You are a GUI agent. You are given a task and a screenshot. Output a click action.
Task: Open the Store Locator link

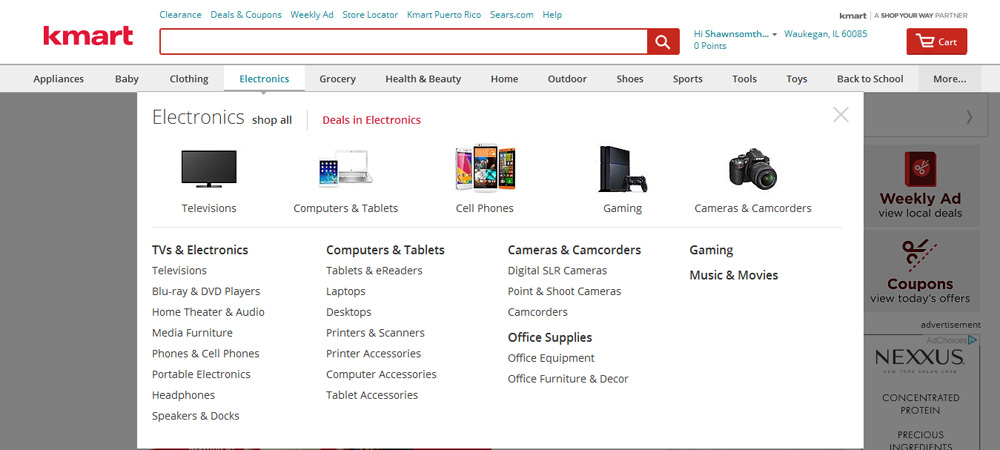370,15
